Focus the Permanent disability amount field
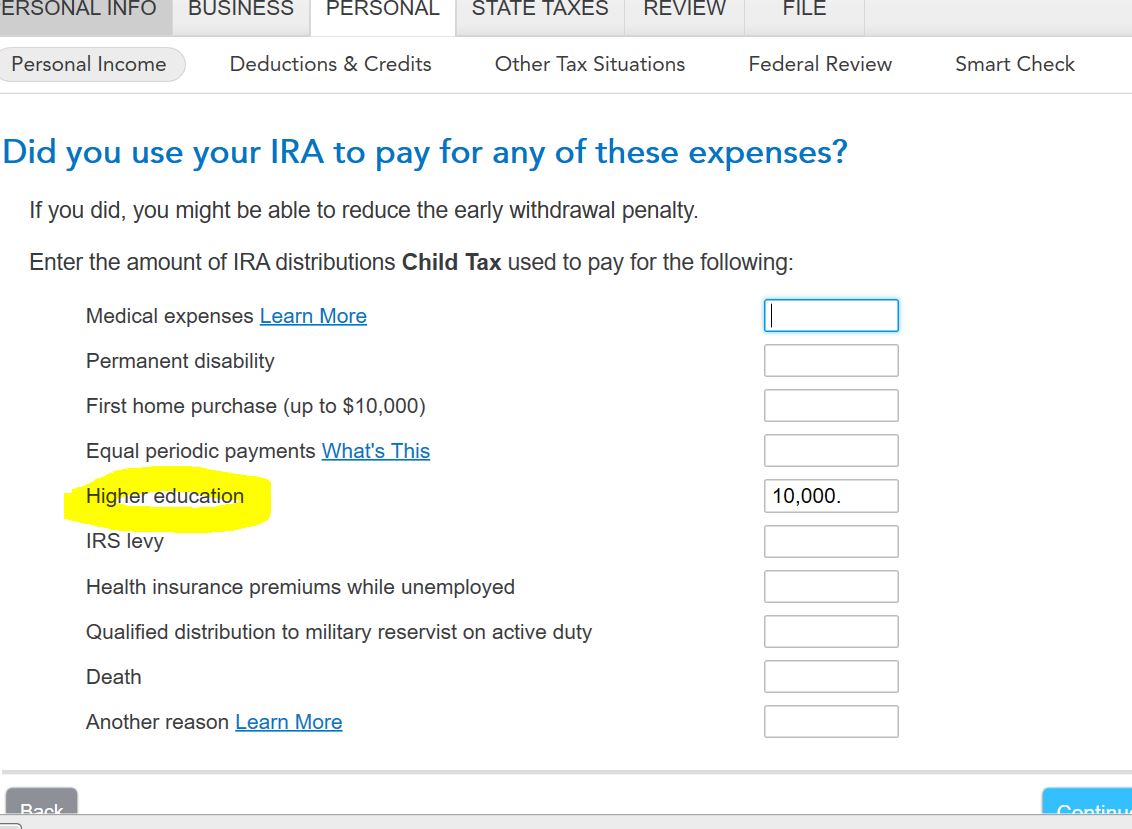The width and height of the screenshot is (1132, 829). (831, 361)
